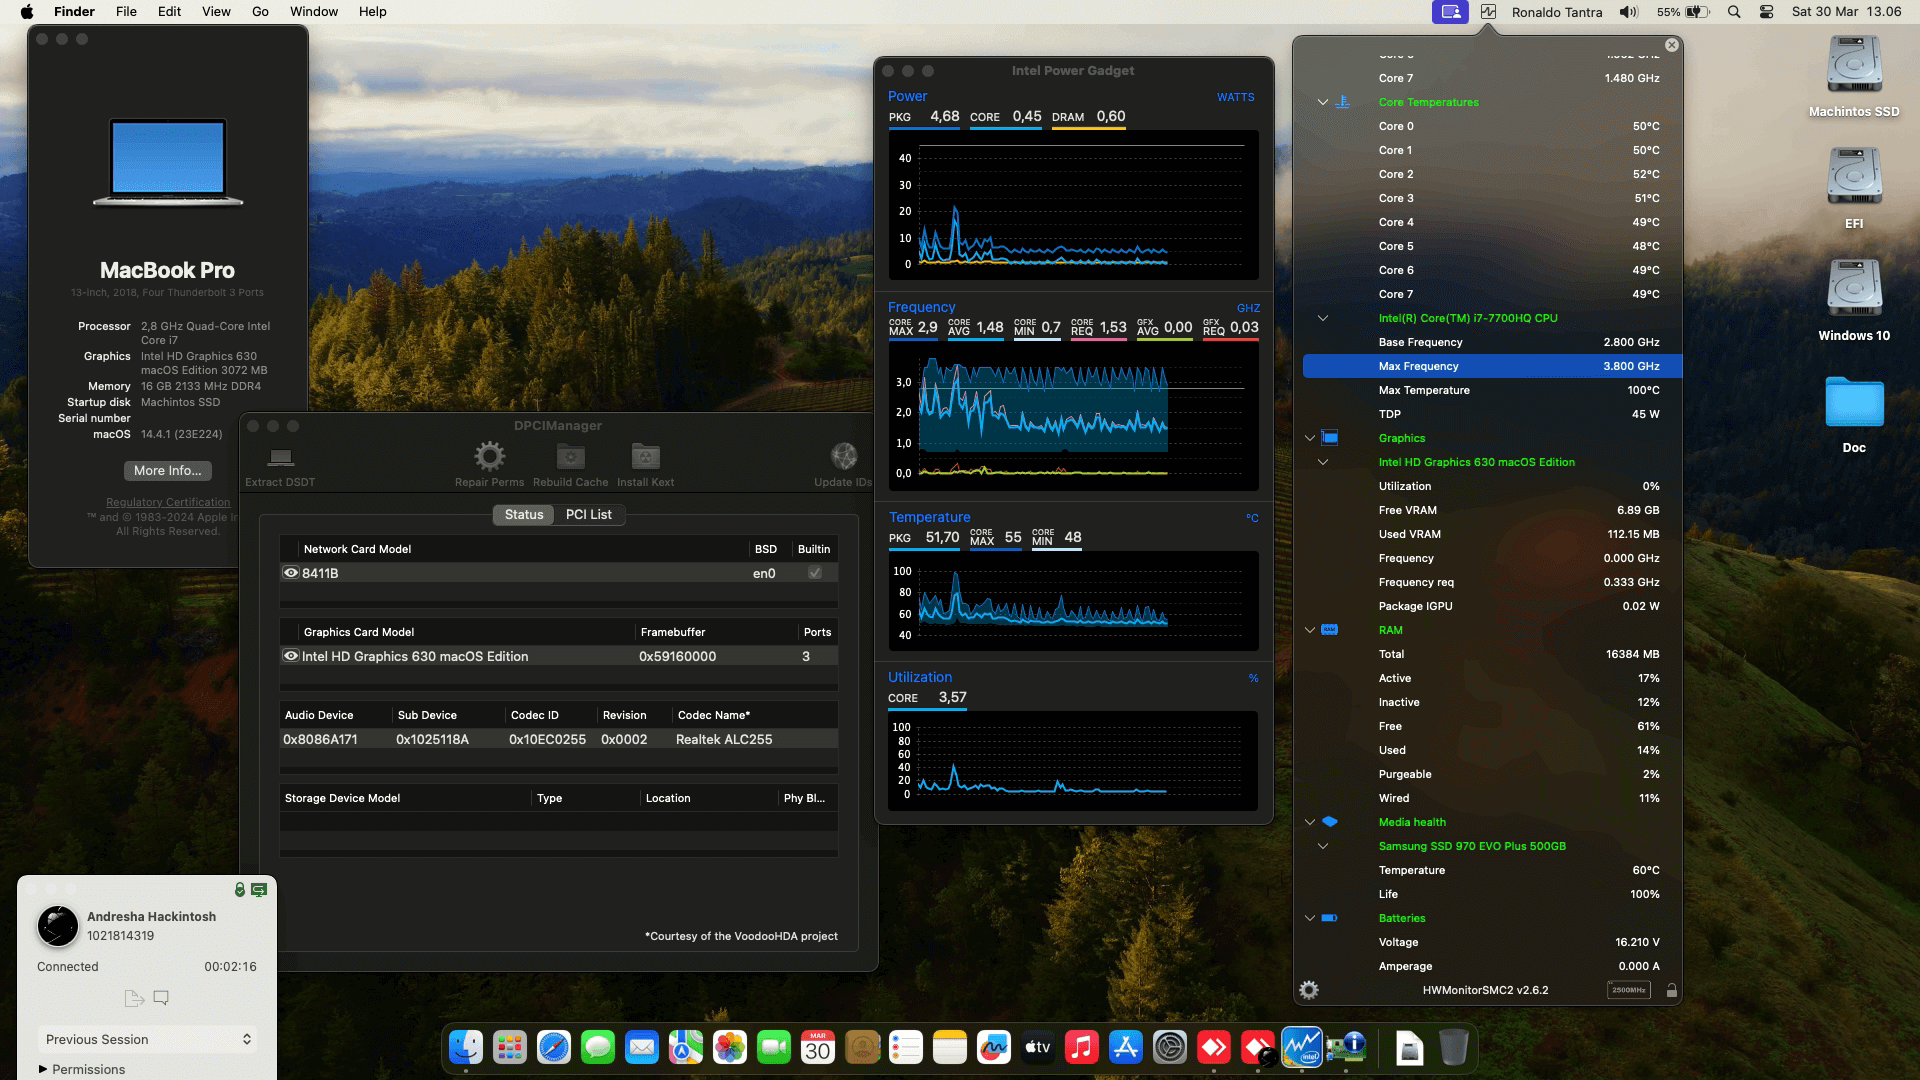This screenshot has width=1920, height=1080.
Task: Collapse the Graphics section in HWMonitor
Action: click(1310, 438)
